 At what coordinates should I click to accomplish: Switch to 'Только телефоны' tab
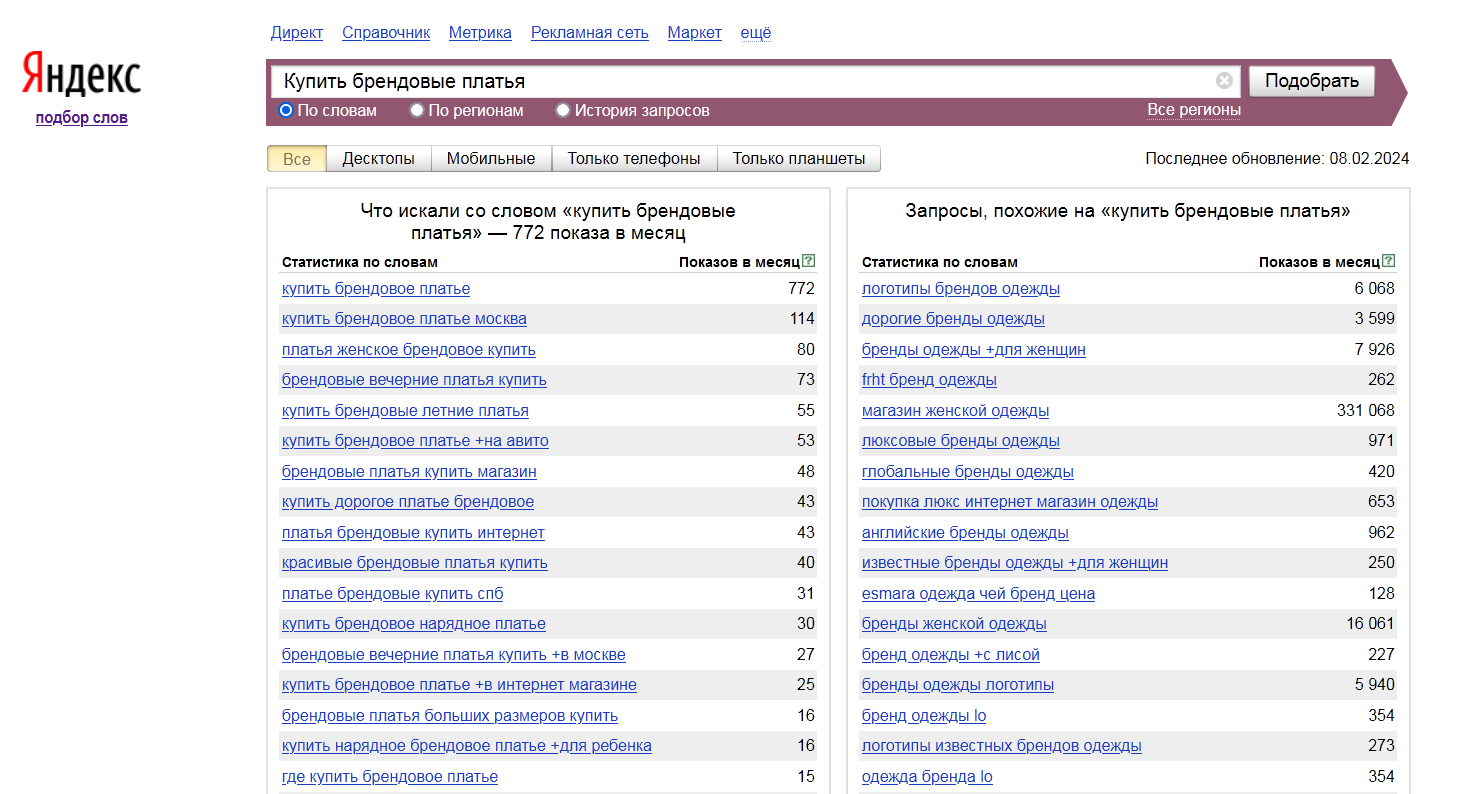pyautogui.click(x=634, y=158)
